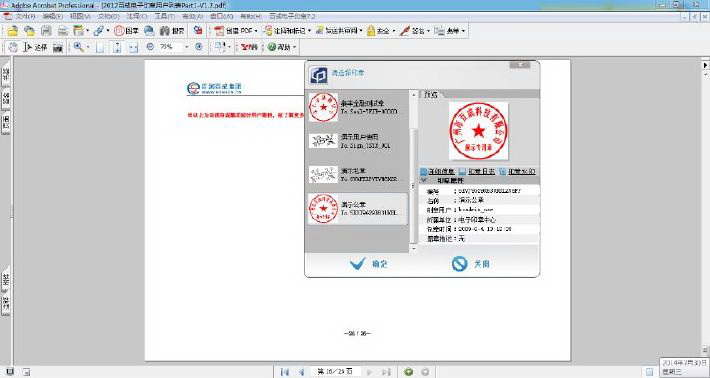Open the 书签 side panel tab
Viewport: 710px width, 378px height.
(6, 75)
